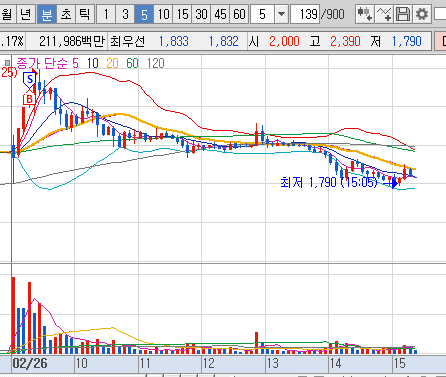Viewport: 446px width, 377px height.
Task: Toggle the small square before 종가 단순
Action: (x=7, y=63)
